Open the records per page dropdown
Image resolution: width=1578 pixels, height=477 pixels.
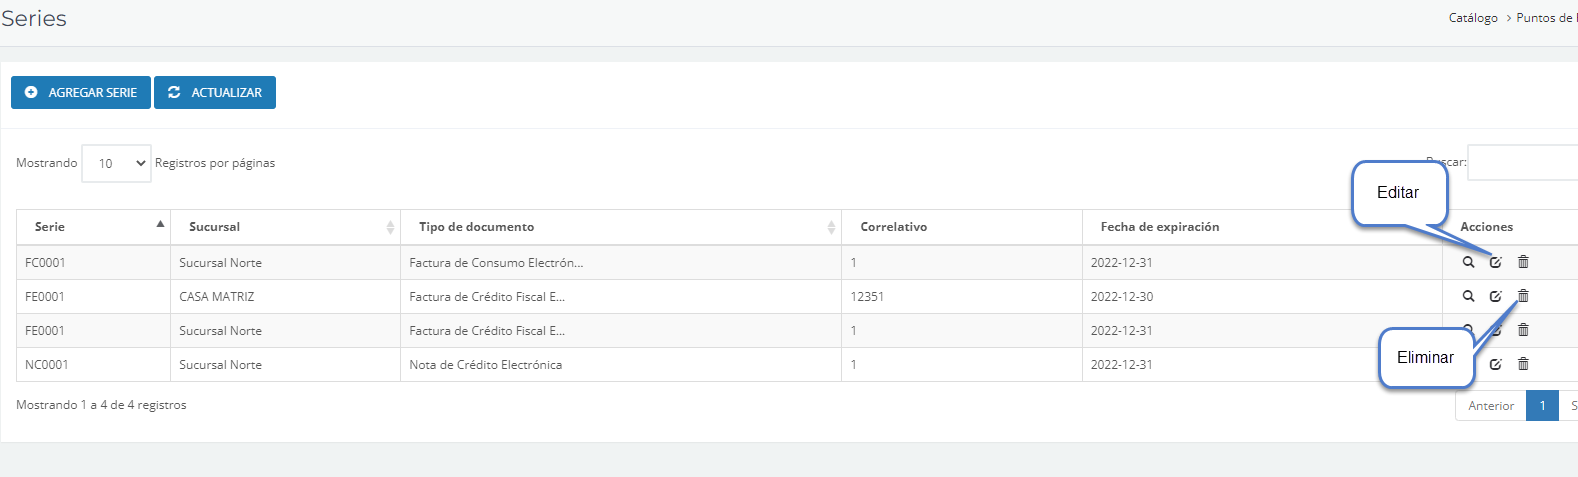116,163
